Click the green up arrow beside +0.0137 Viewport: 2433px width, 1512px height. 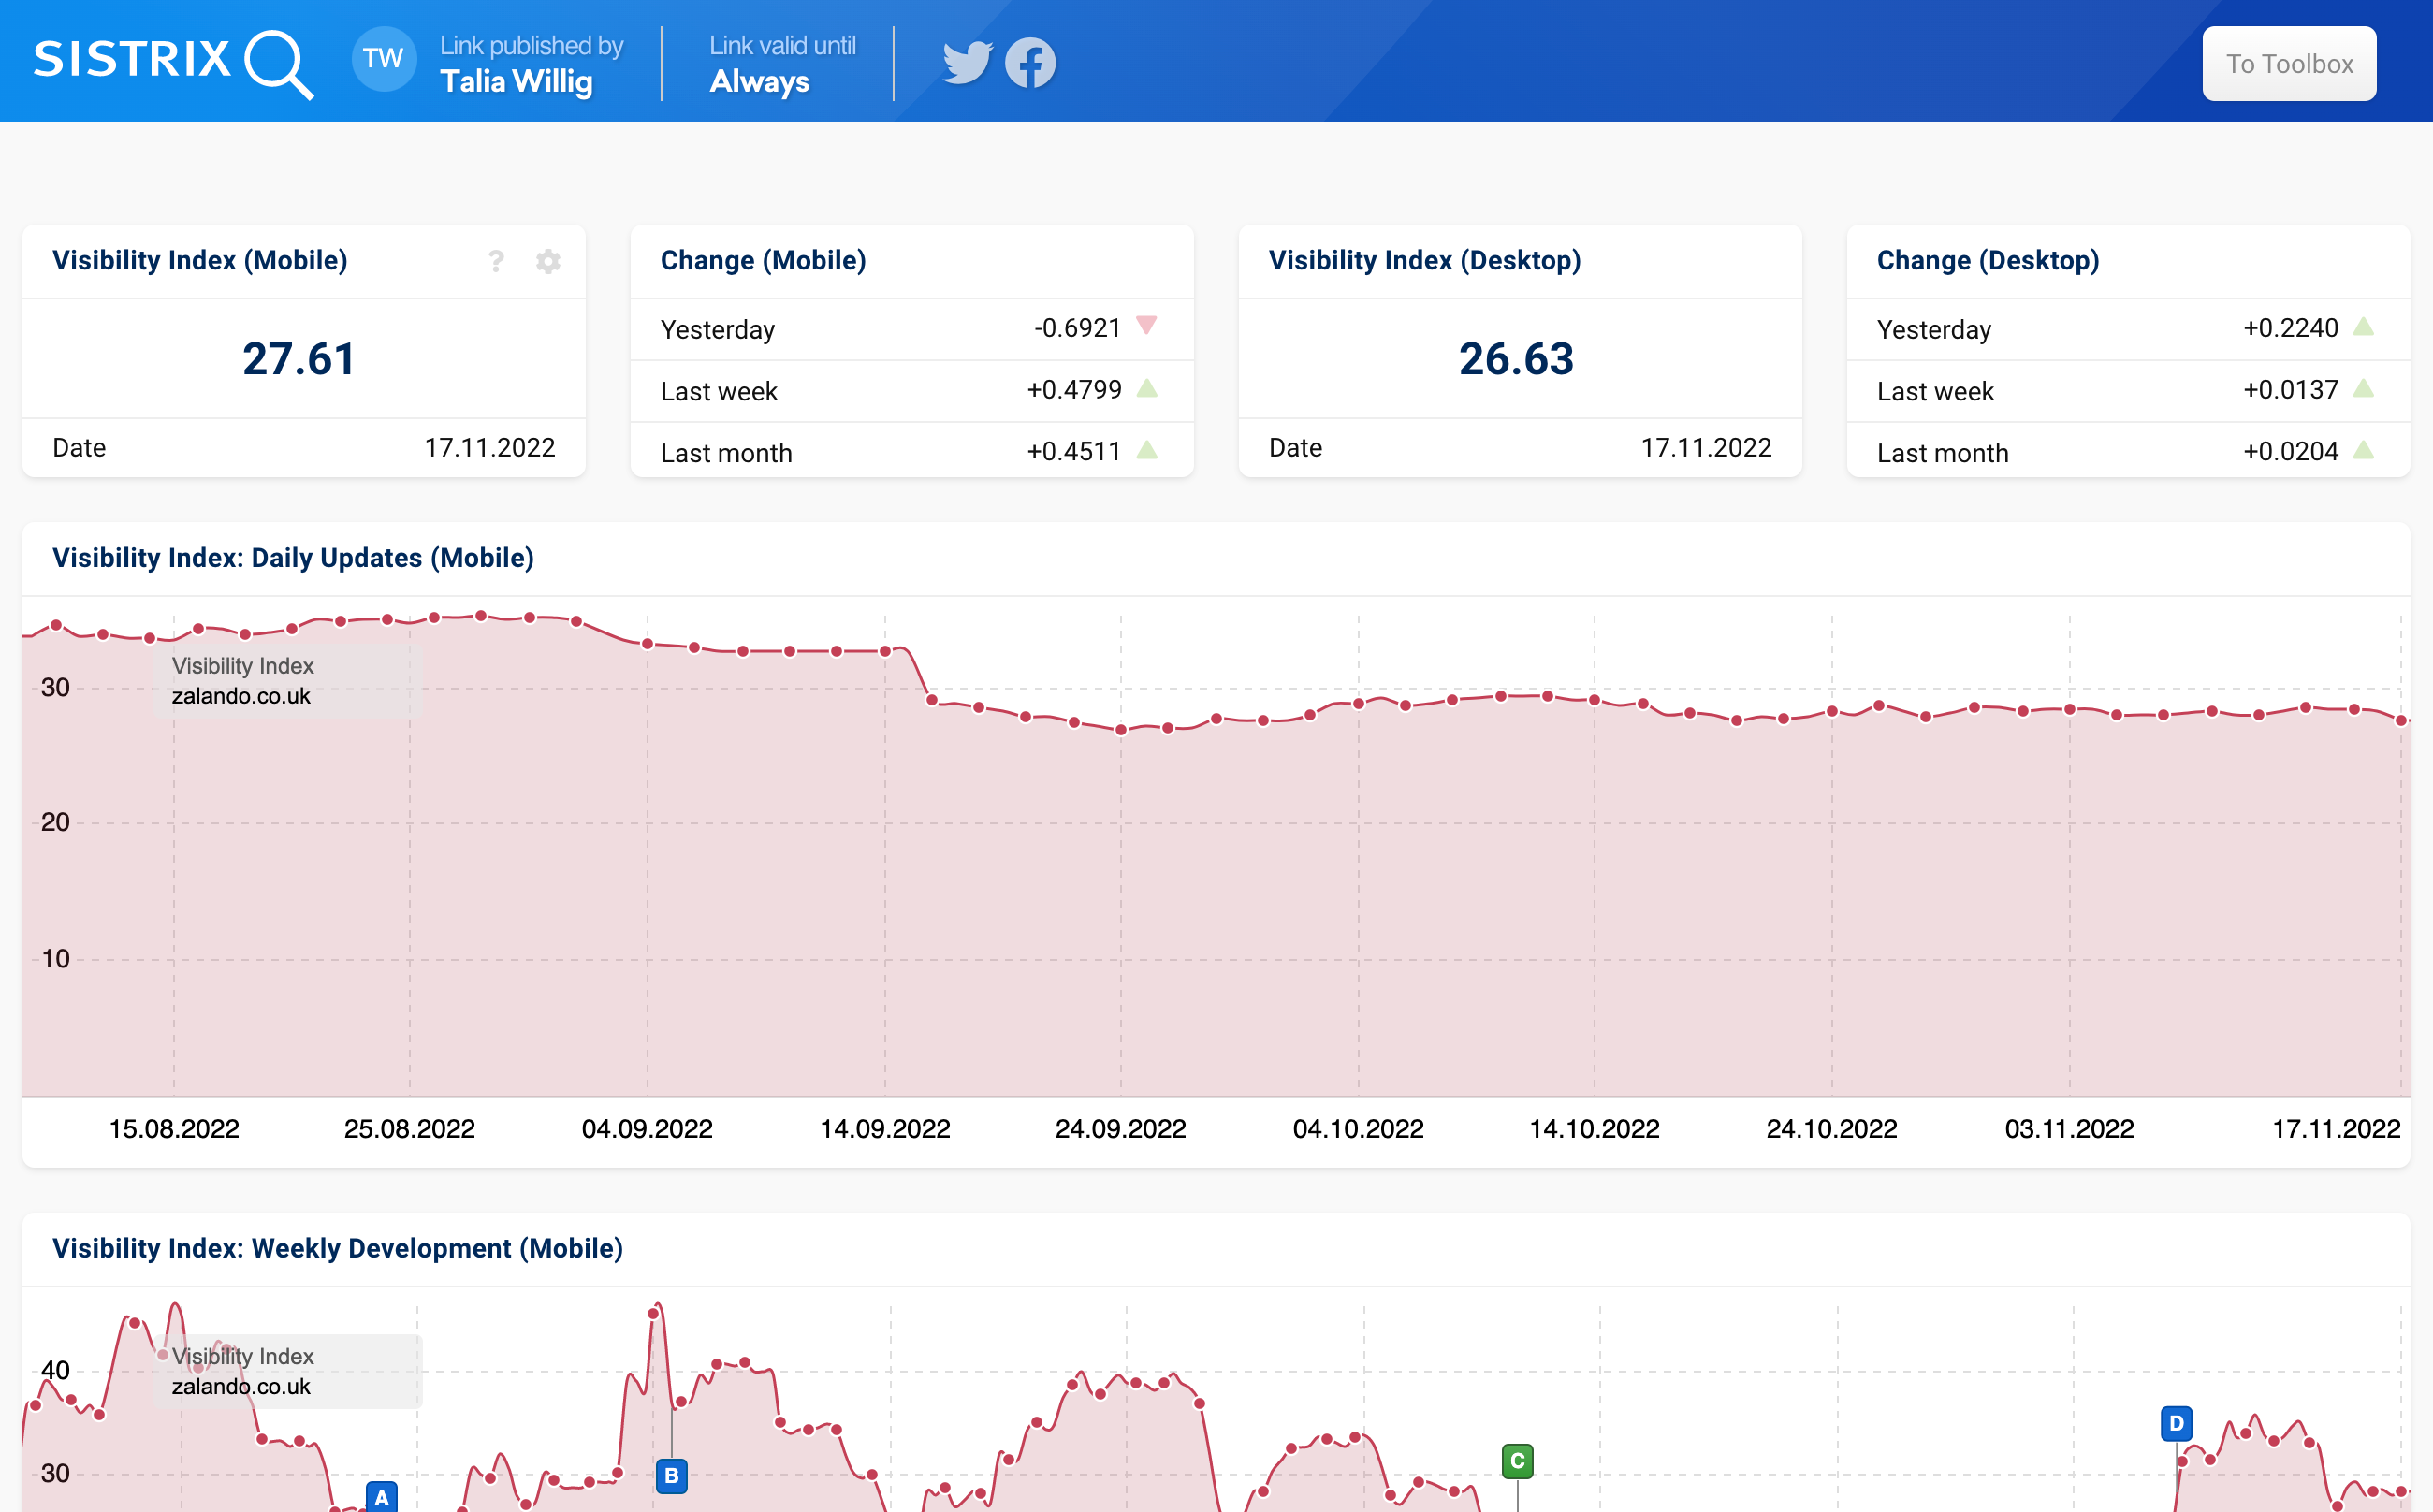(2363, 388)
